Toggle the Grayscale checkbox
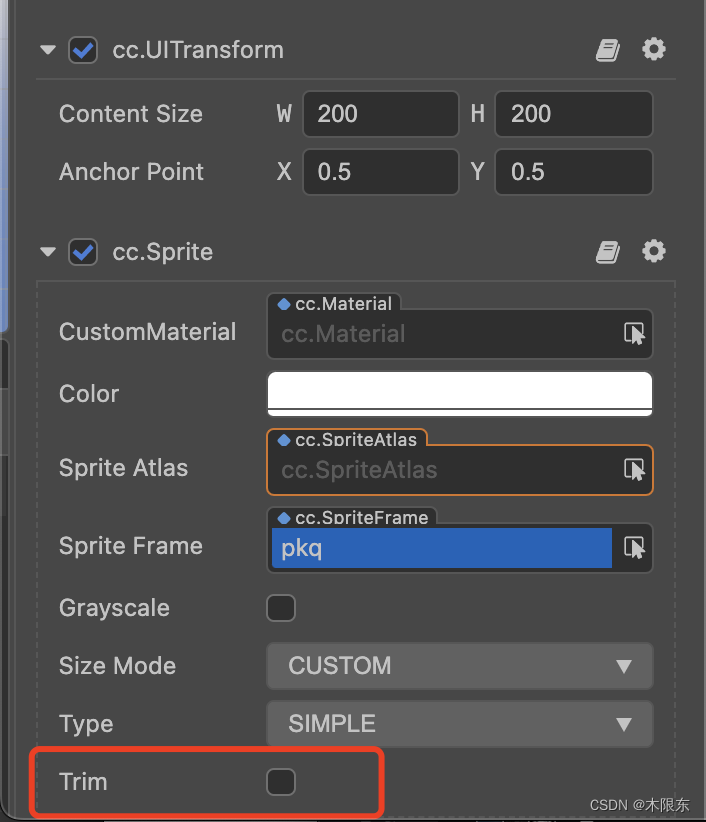The width and height of the screenshot is (706, 822). (281, 608)
